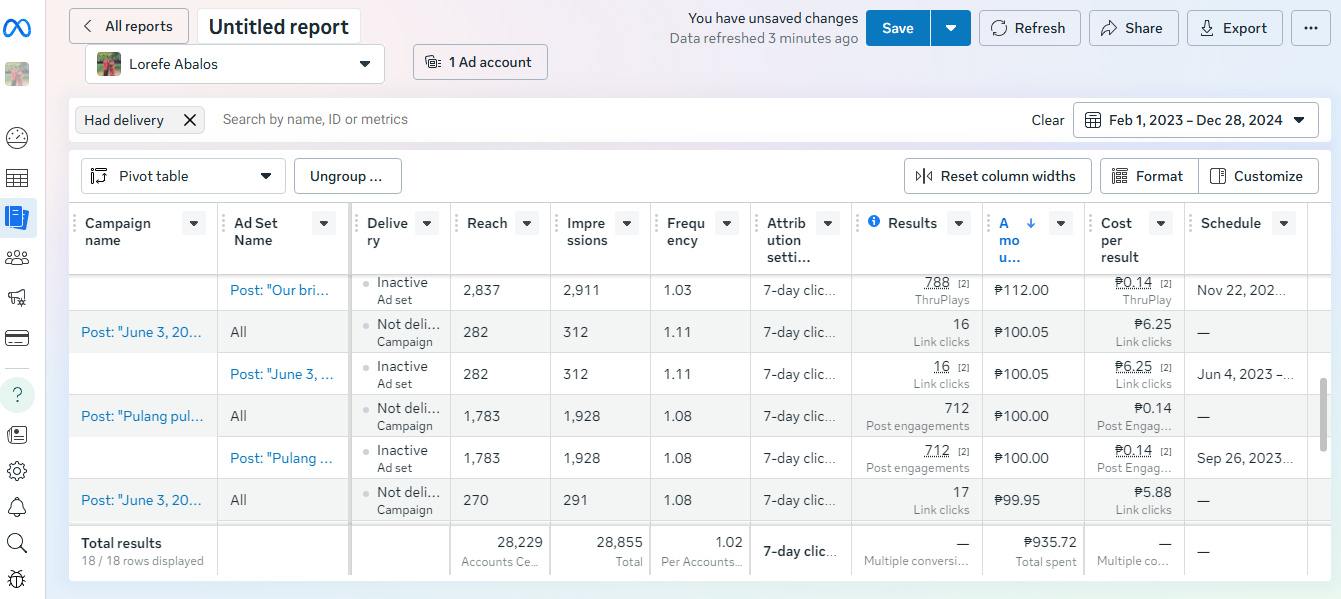The image size is (1341, 599).
Task: Open the Settings gear icon
Action: point(17,471)
